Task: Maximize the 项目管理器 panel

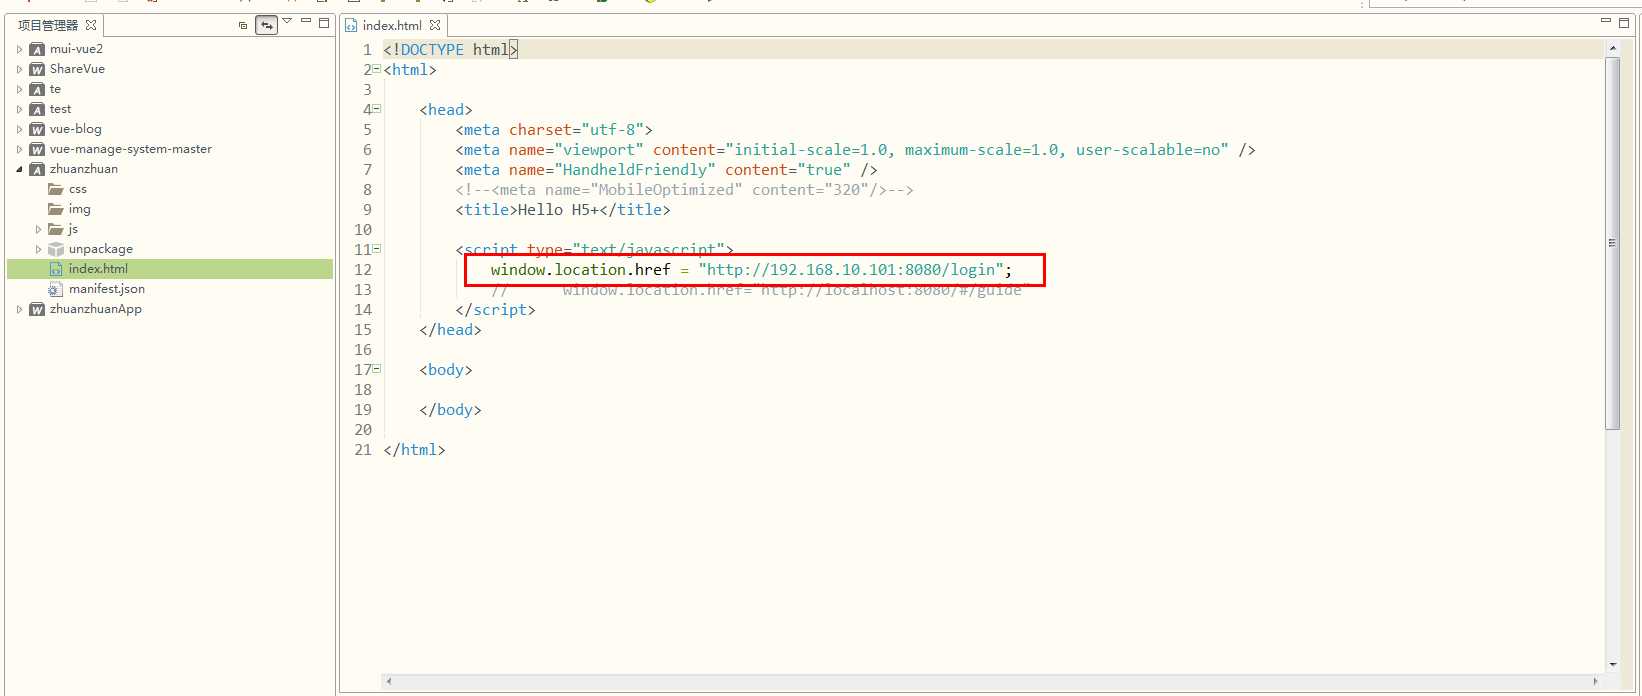Action: 324,22
